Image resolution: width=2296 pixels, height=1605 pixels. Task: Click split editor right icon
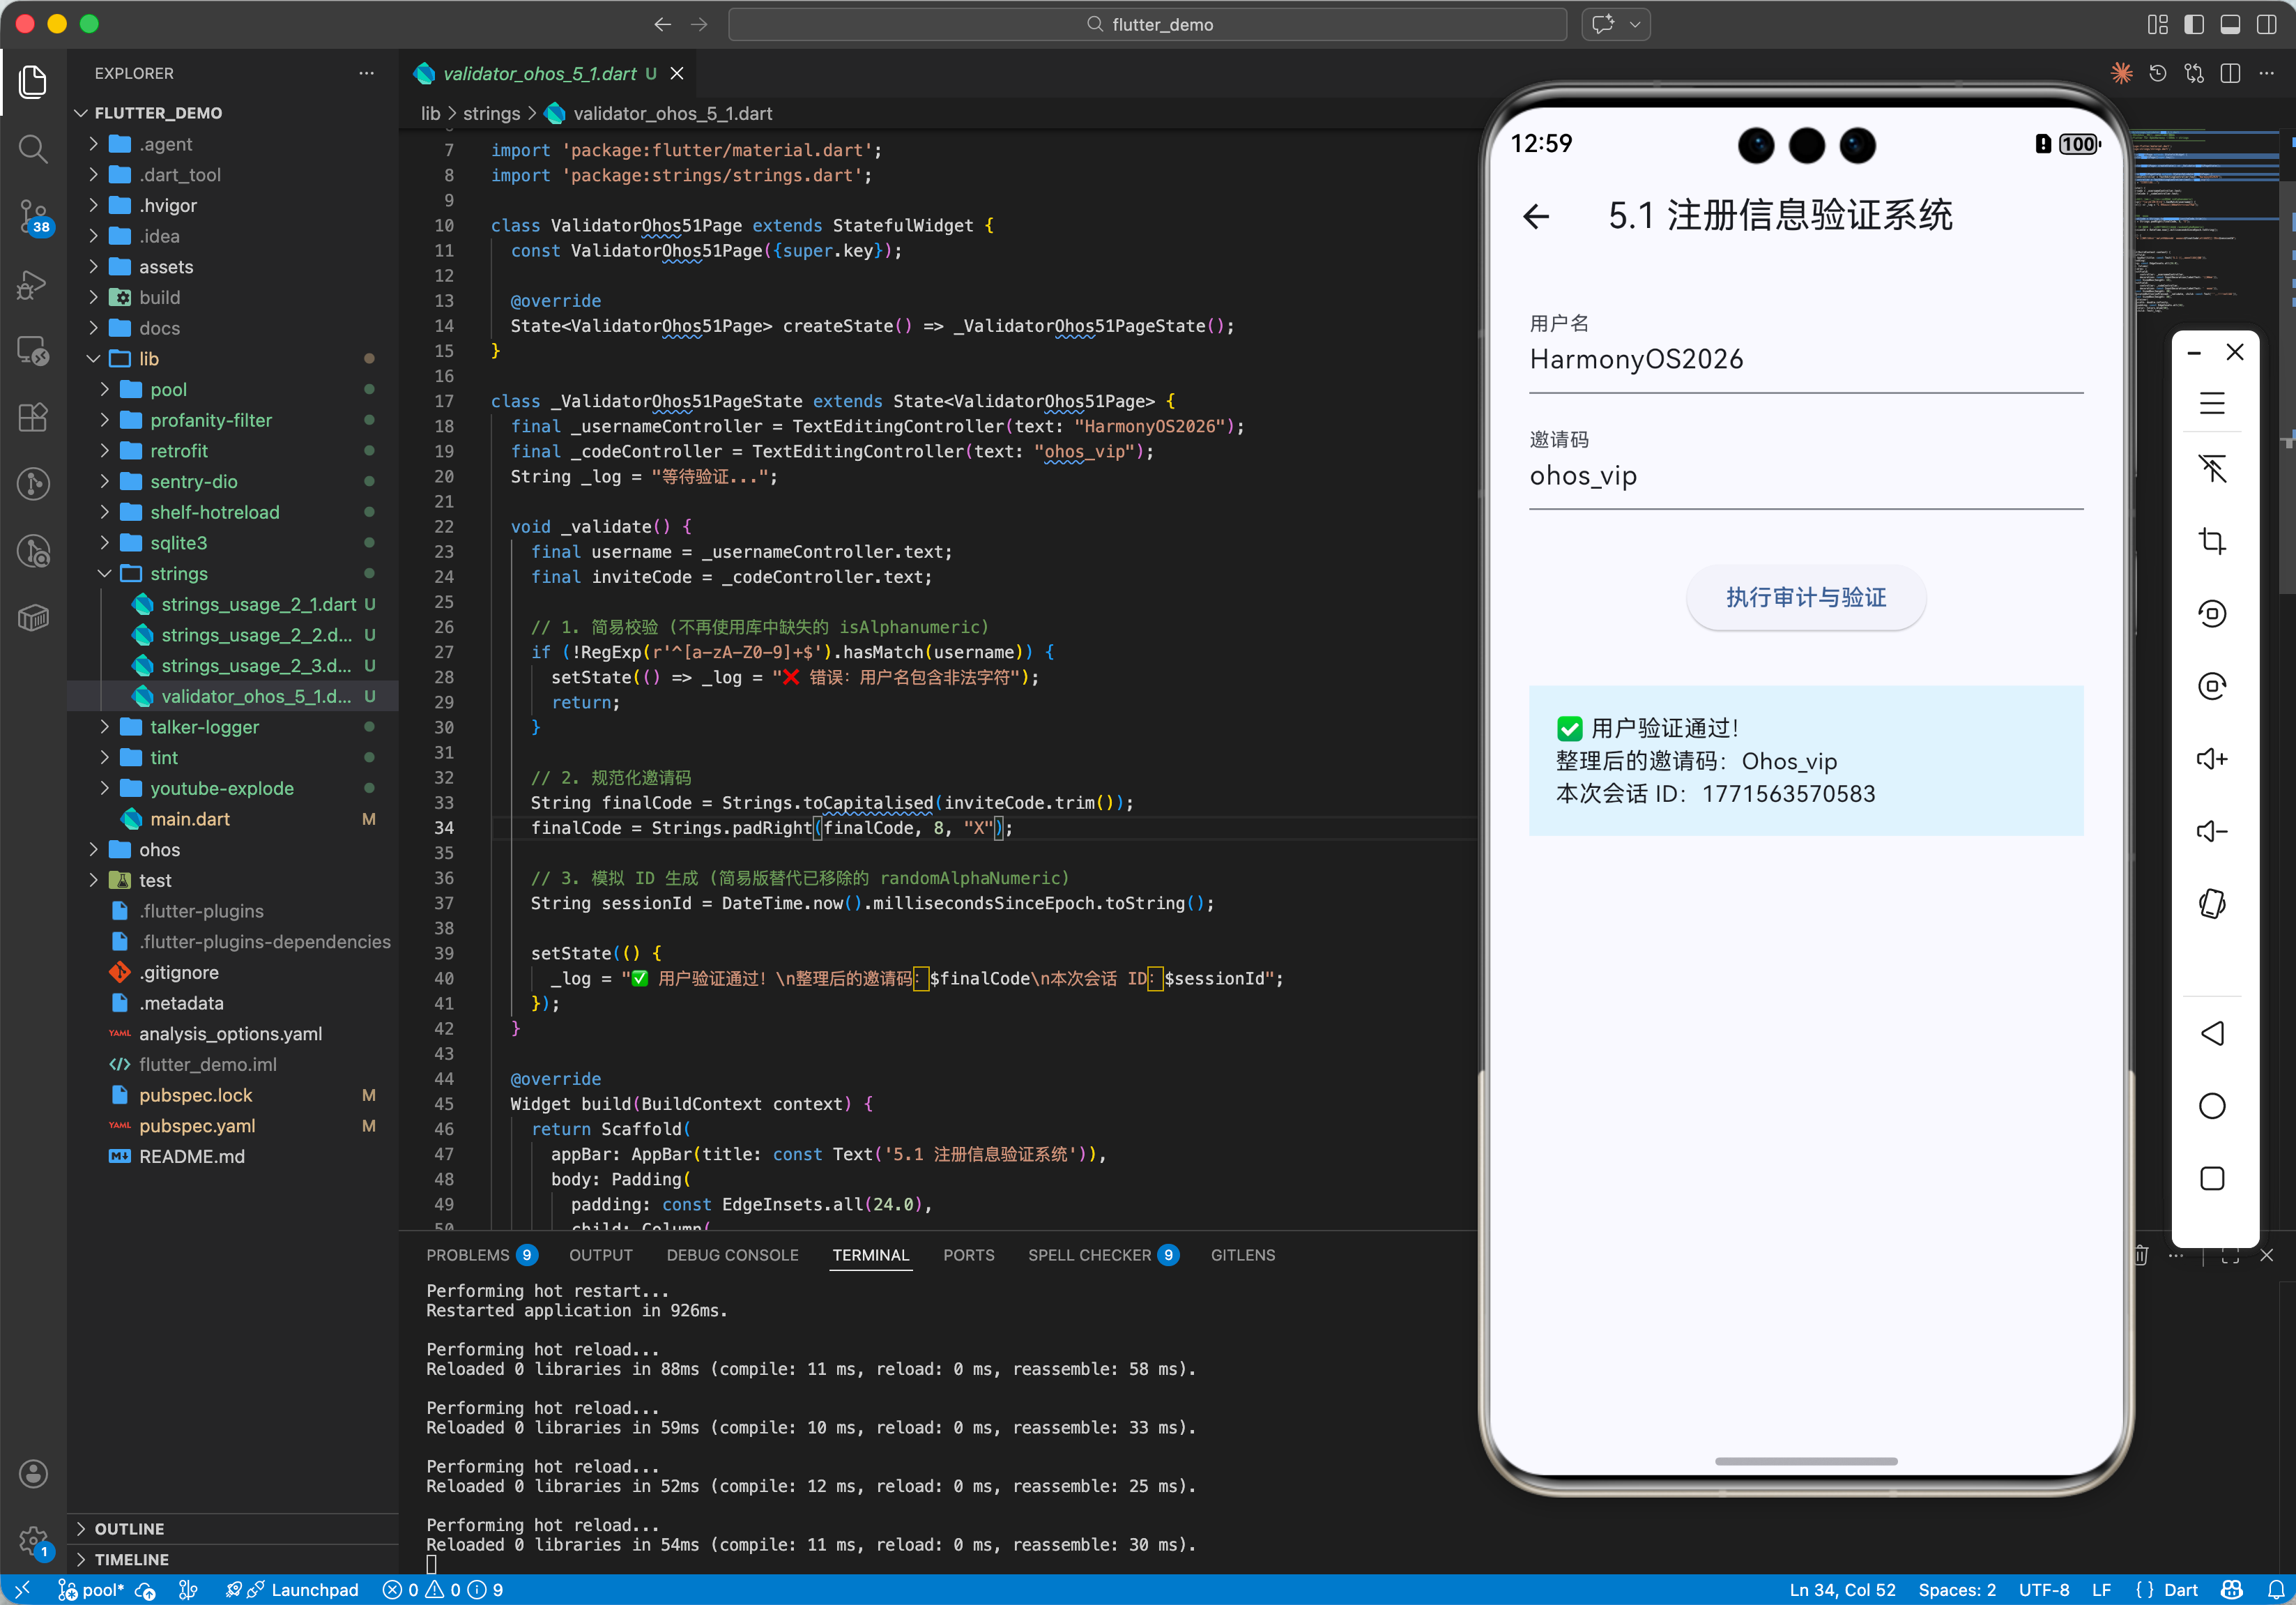pyautogui.click(x=2230, y=74)
